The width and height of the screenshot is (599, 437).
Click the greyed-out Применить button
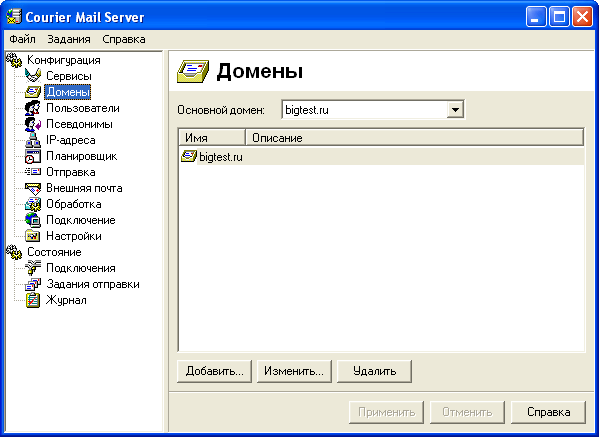(386, 412)
